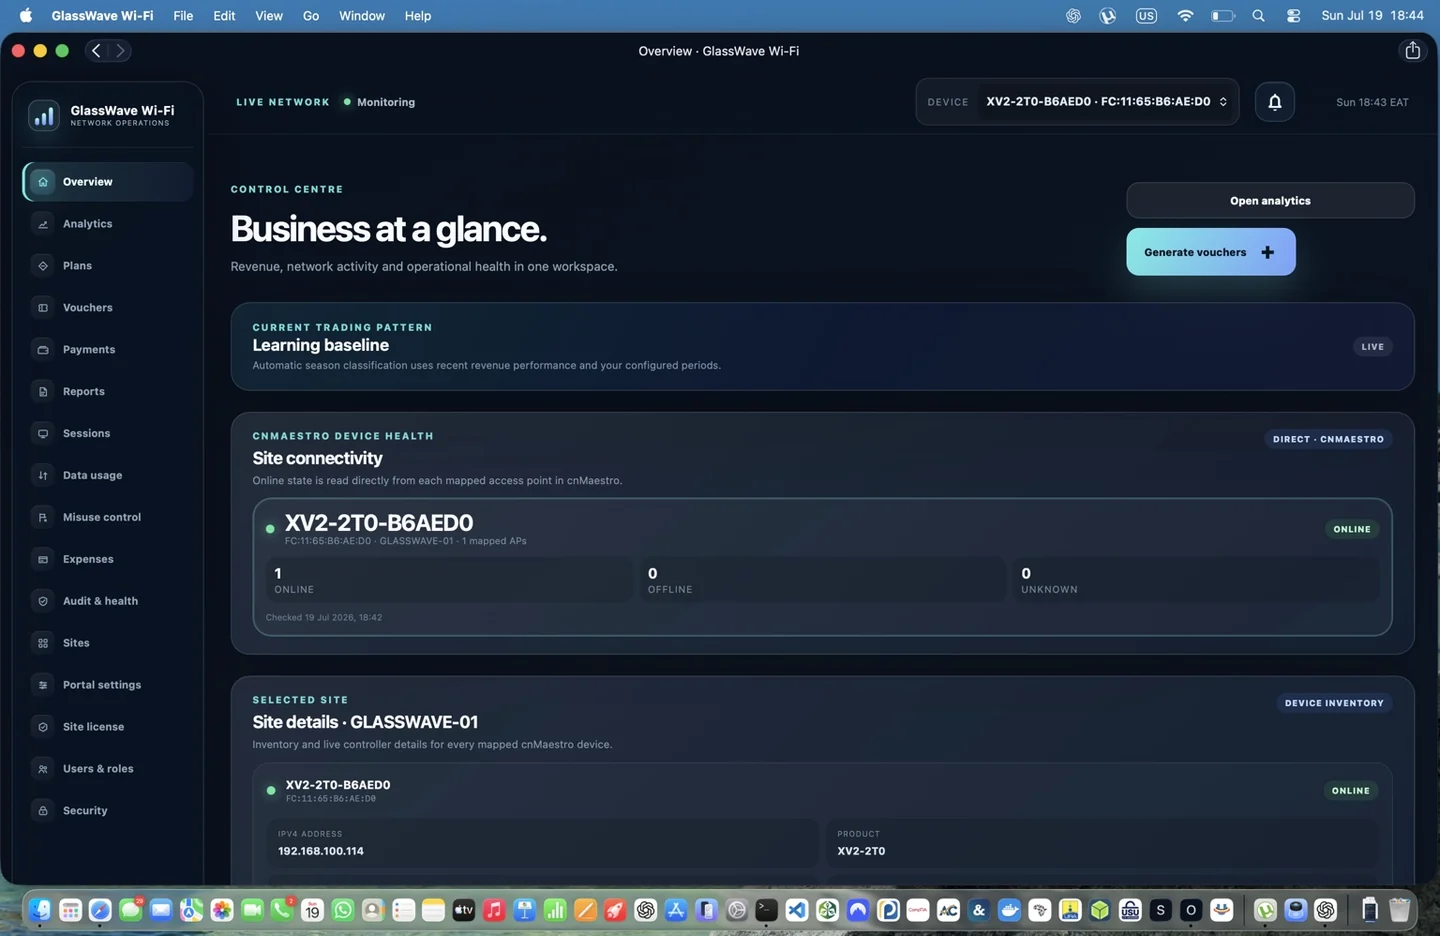
Task: Click the XV2-2T0-B6AED0 connectivity card title
Action: point(379,523)
